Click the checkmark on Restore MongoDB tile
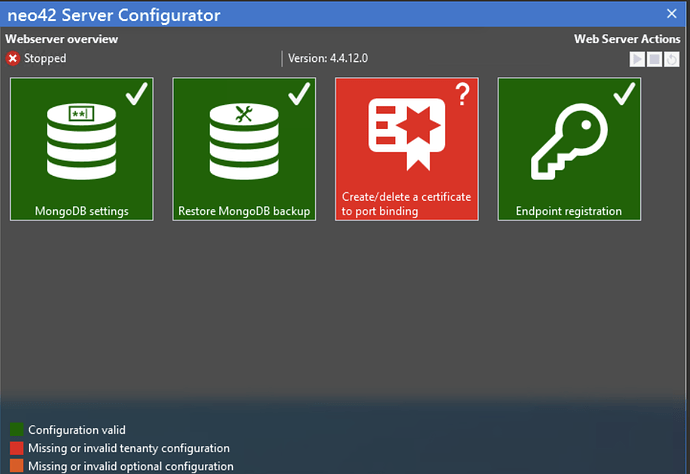This screenshot has height=474, width=690. tap(299, 95)
